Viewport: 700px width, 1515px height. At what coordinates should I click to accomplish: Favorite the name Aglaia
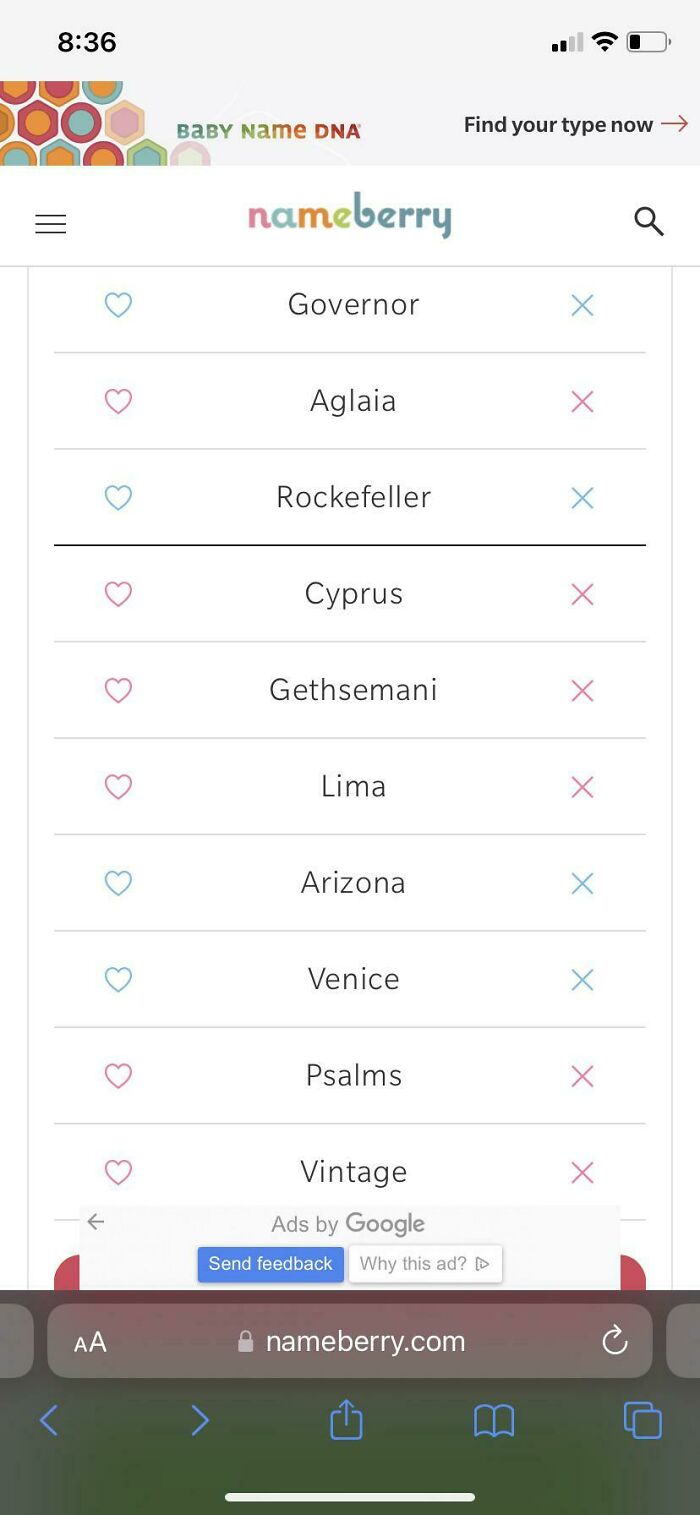click(118, 400)
